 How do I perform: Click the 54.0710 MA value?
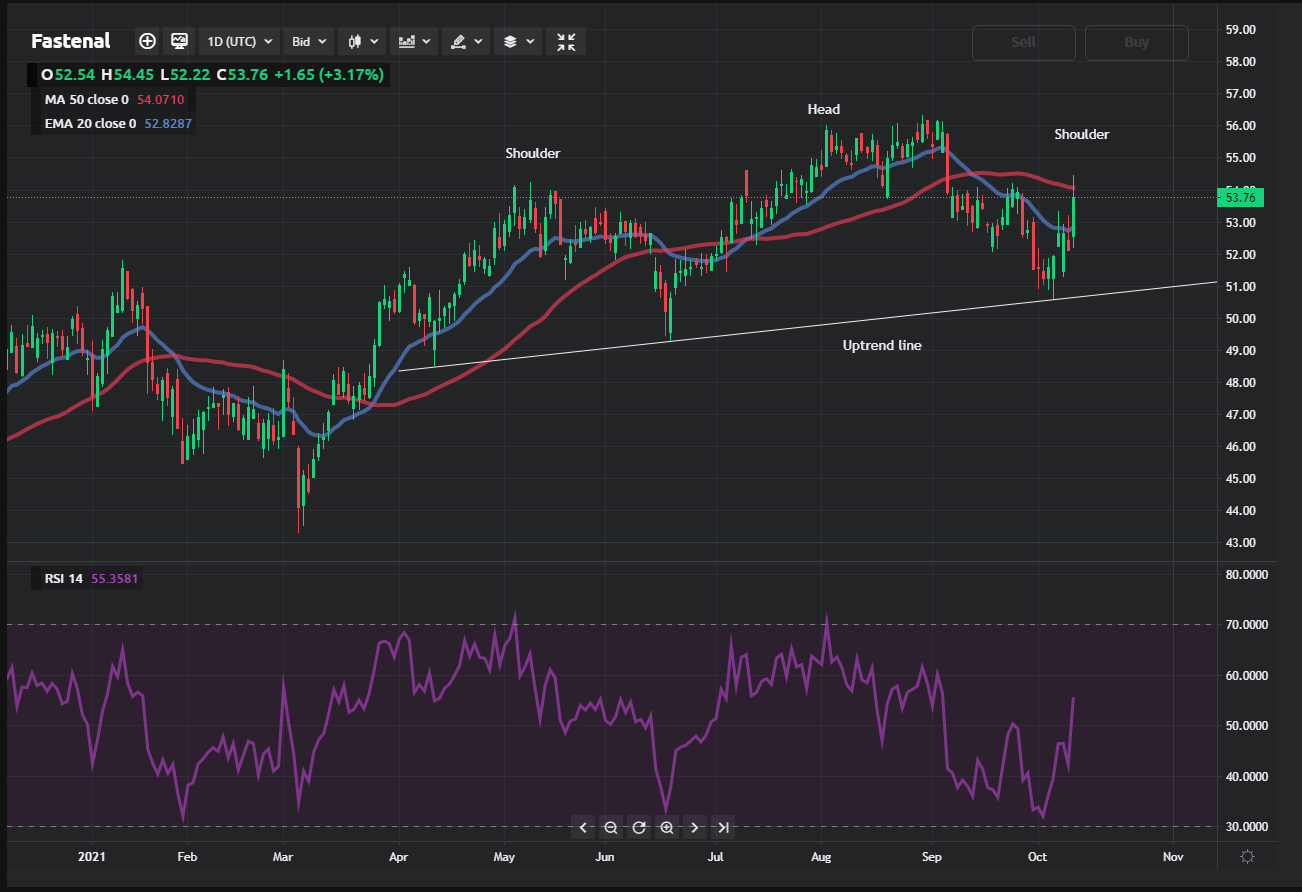point(161,100)
